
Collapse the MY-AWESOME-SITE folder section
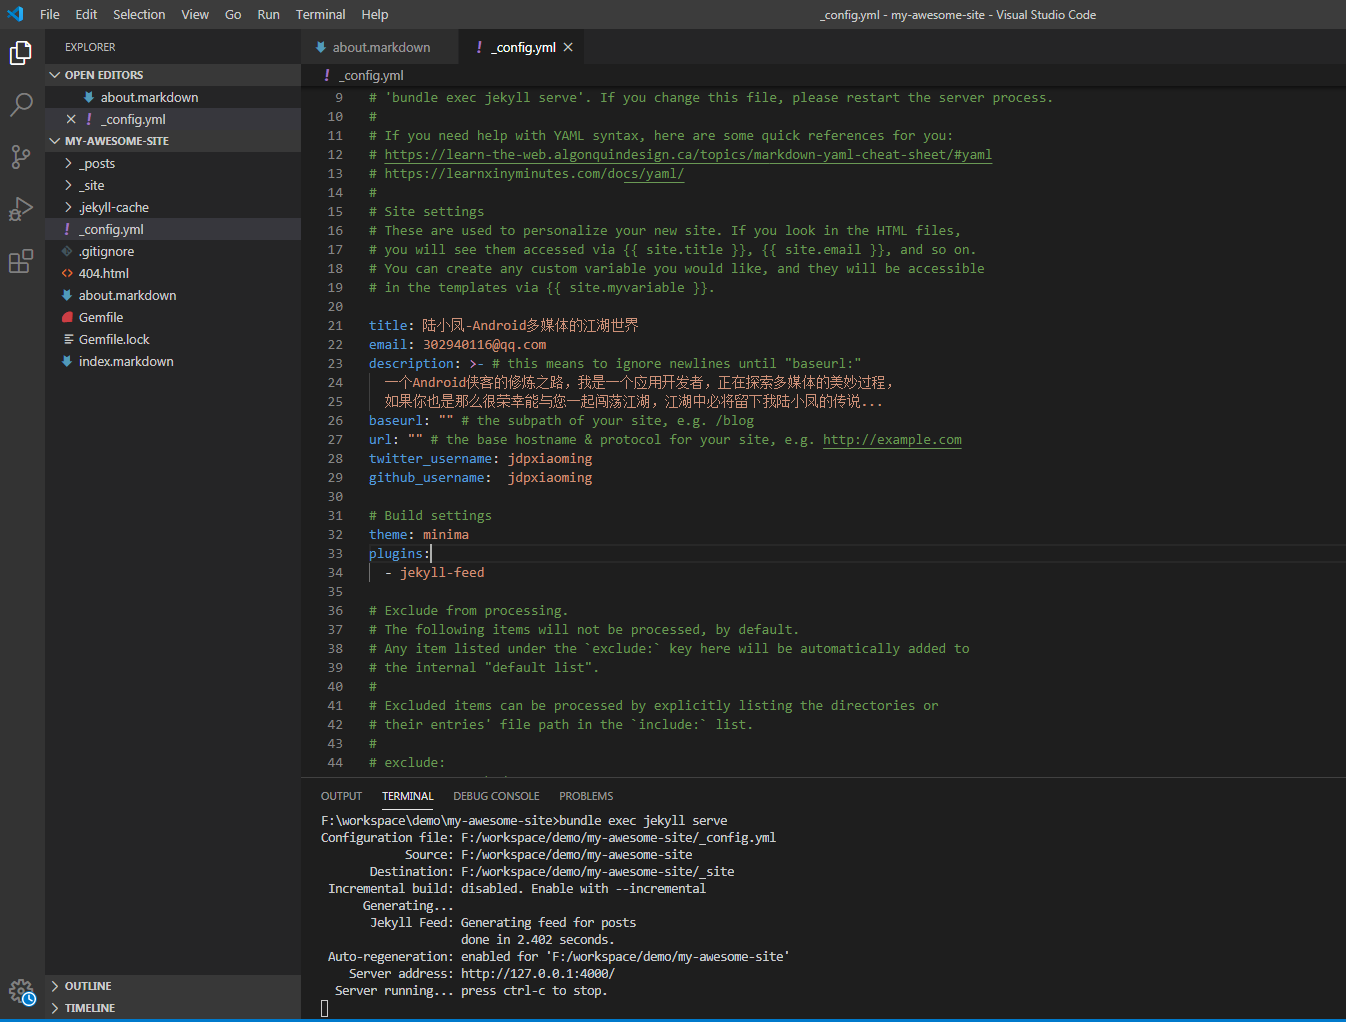tap(55, 141)
